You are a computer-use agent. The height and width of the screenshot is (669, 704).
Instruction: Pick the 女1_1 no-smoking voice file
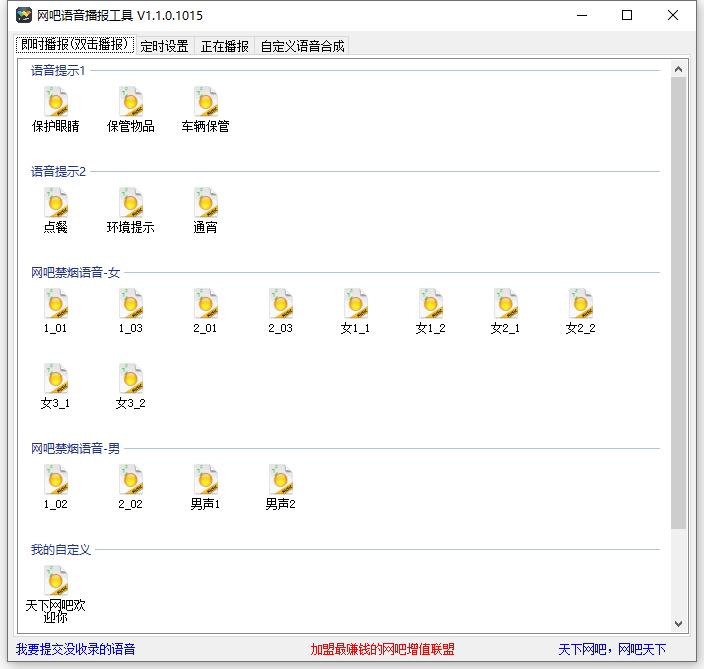(x=355, y=305)
